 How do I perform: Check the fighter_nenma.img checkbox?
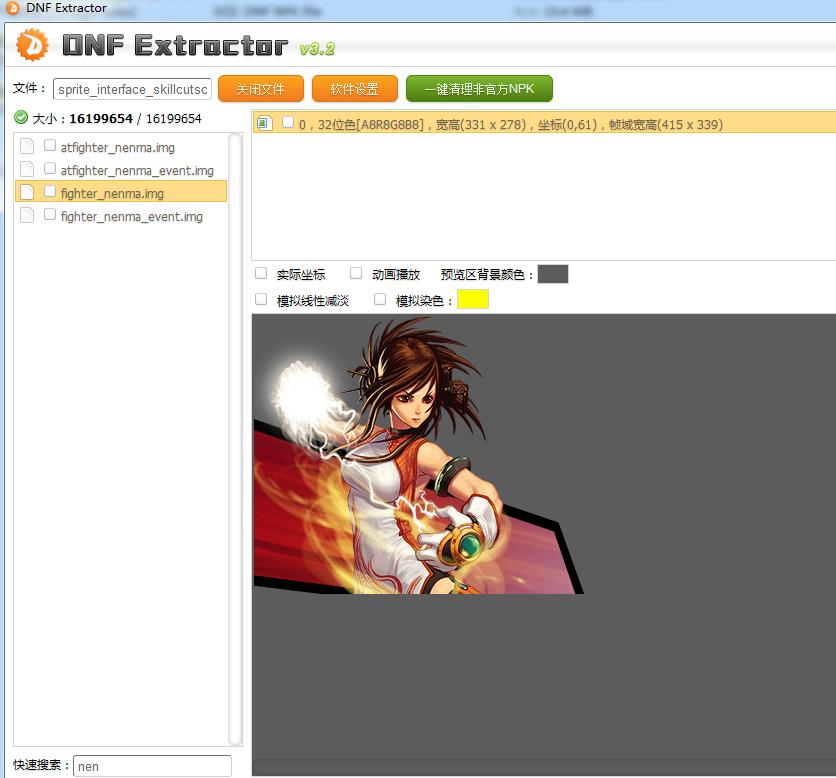pyautogui.click(x=50, y=191)
